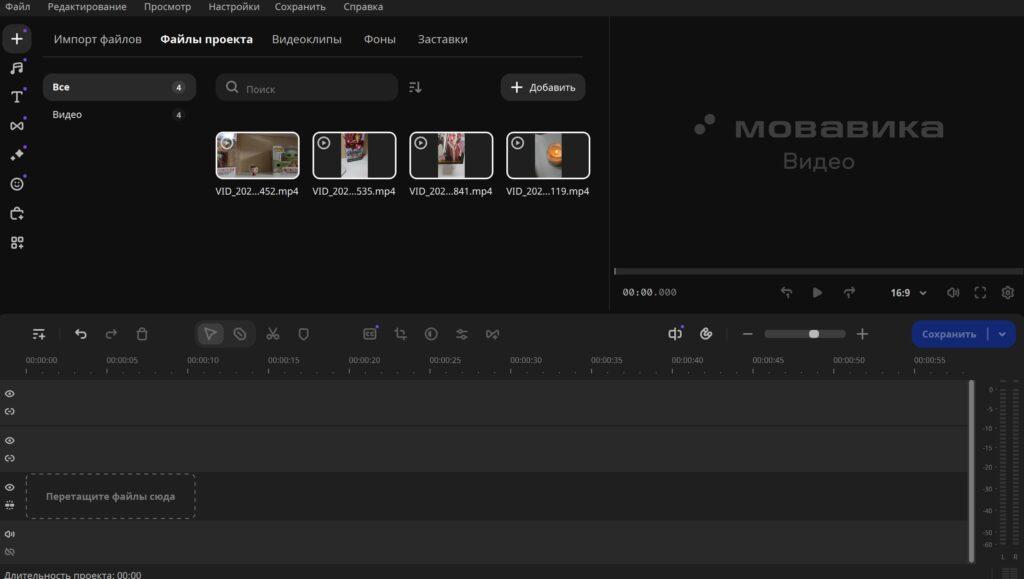Switch to Фоны tab
The height and width of the screenshot is (579, 1024).
379,39
